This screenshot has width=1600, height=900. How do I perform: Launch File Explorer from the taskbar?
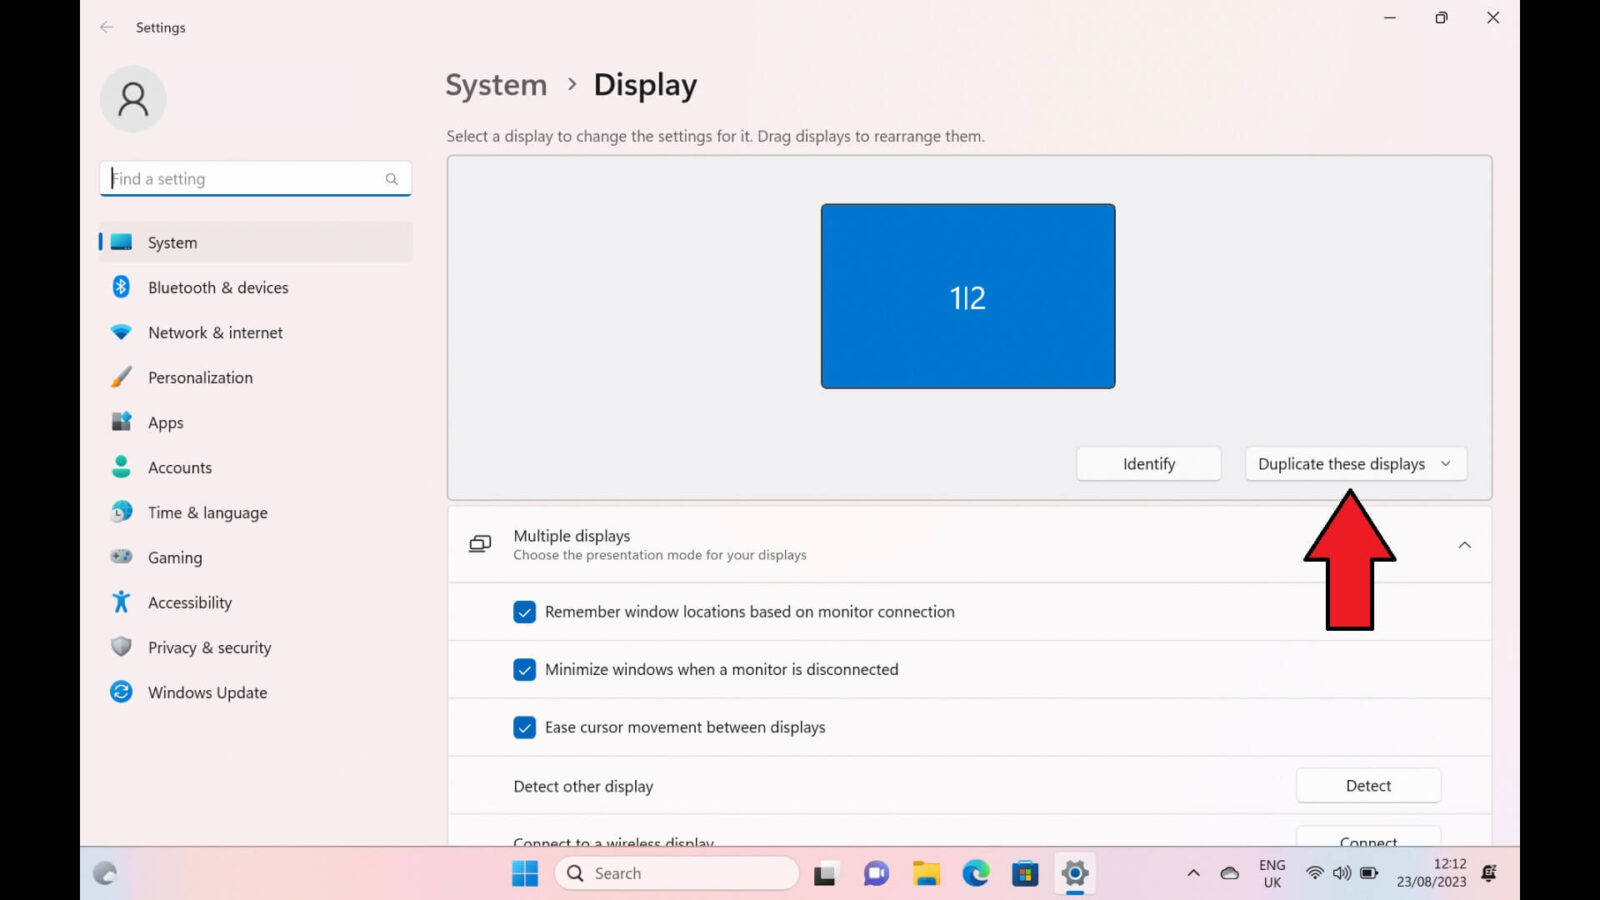click(924, 873)
